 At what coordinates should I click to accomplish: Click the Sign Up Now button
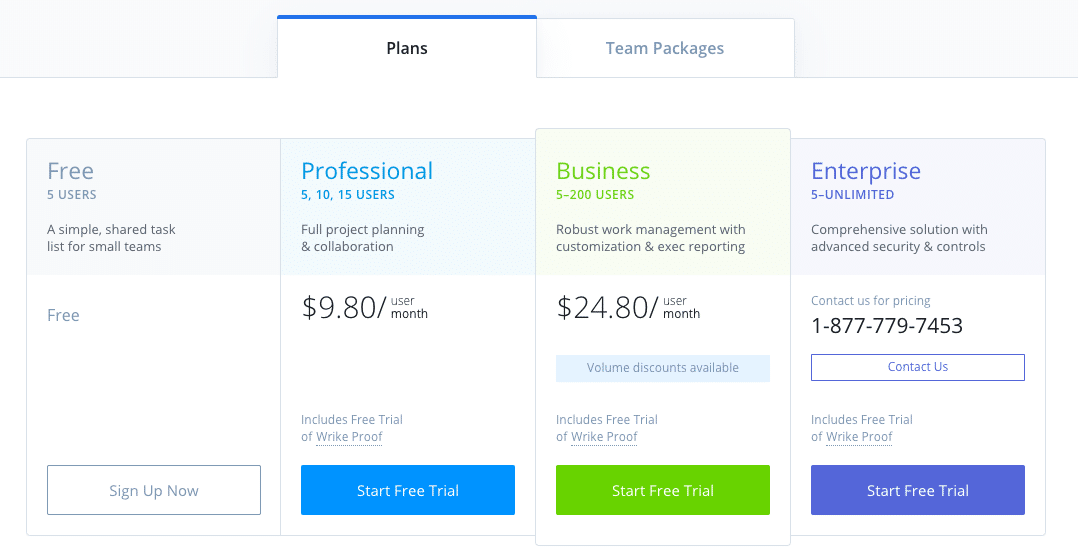click(x=154, y=490)
